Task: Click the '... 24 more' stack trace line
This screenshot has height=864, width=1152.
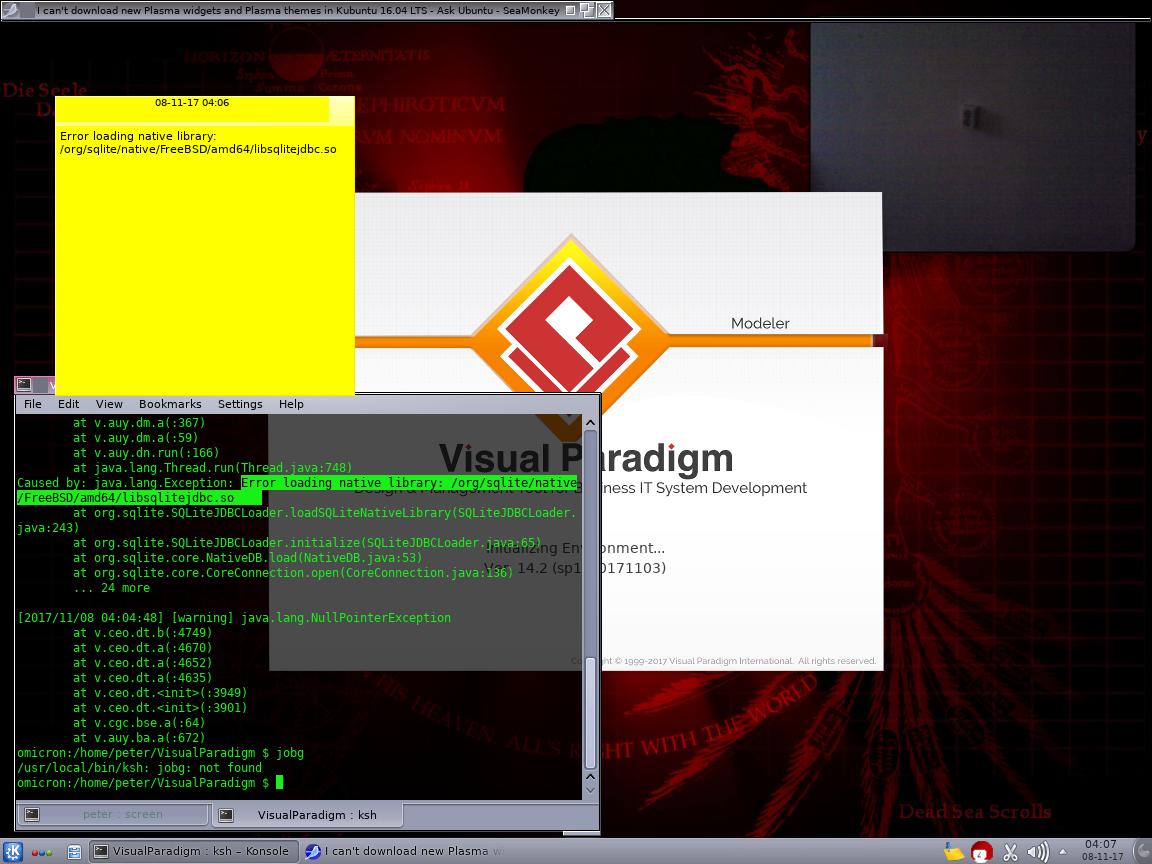Action: pyautogui.click(x=112, y=588)
